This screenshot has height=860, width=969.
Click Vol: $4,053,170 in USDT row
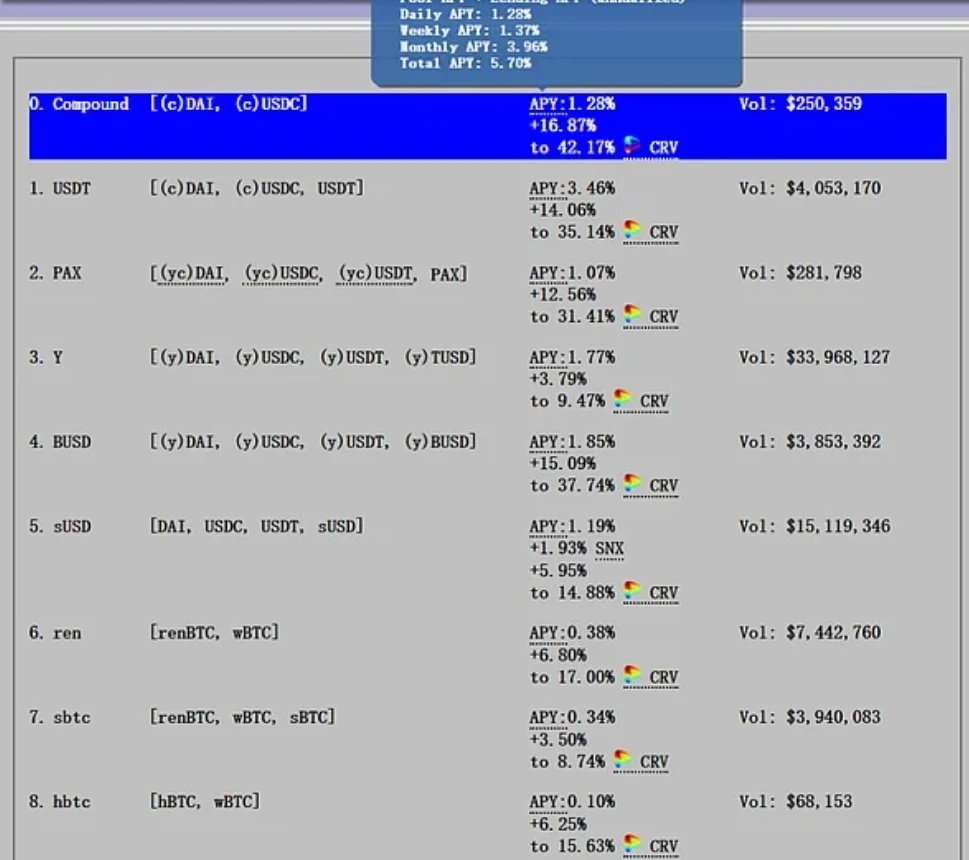810,188
